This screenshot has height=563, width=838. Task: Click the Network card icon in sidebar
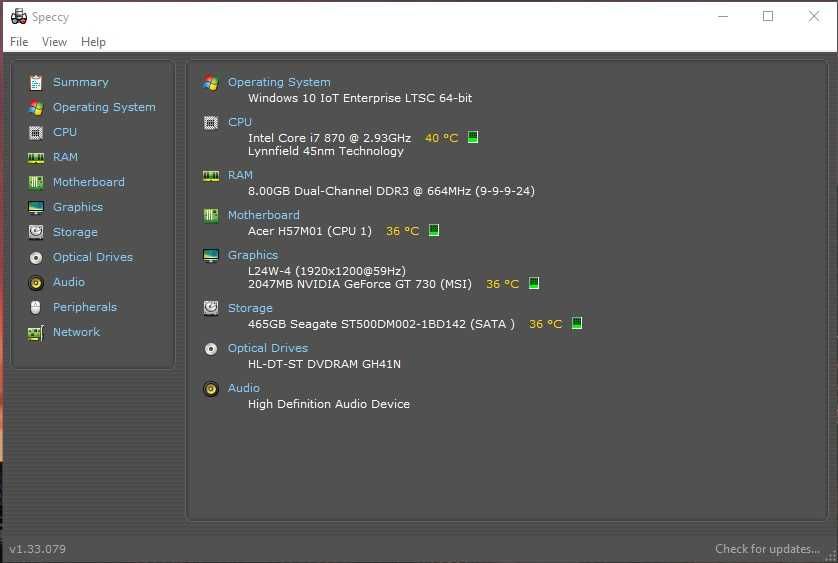[x=36, y=333]
